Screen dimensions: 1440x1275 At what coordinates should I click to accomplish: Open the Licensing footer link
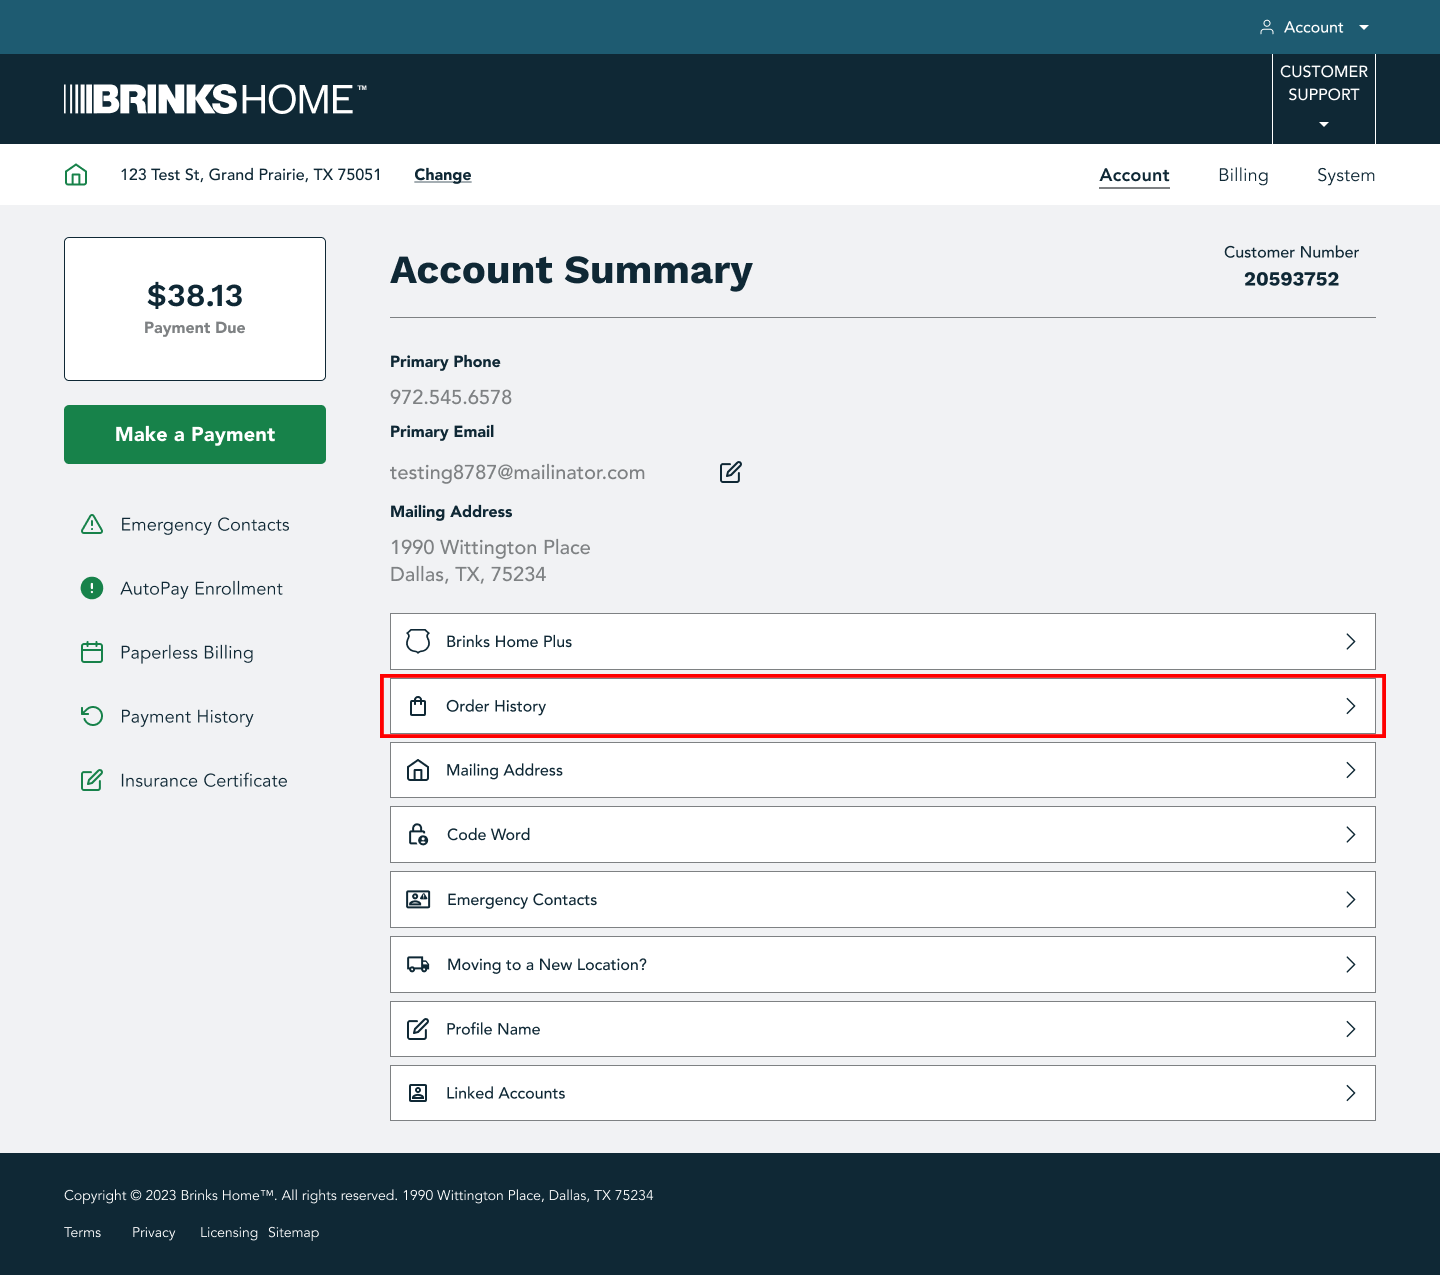point(229,1232)
